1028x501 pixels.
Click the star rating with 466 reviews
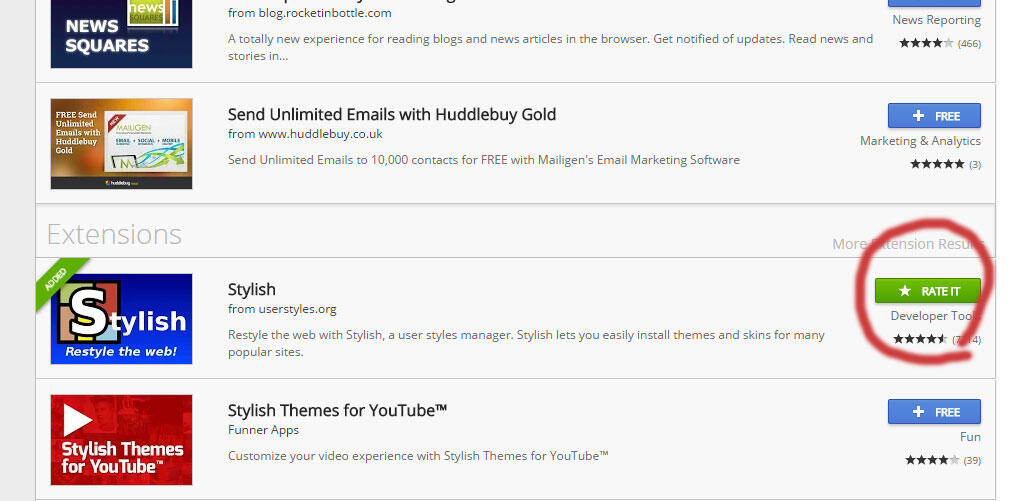pos(940,43)
